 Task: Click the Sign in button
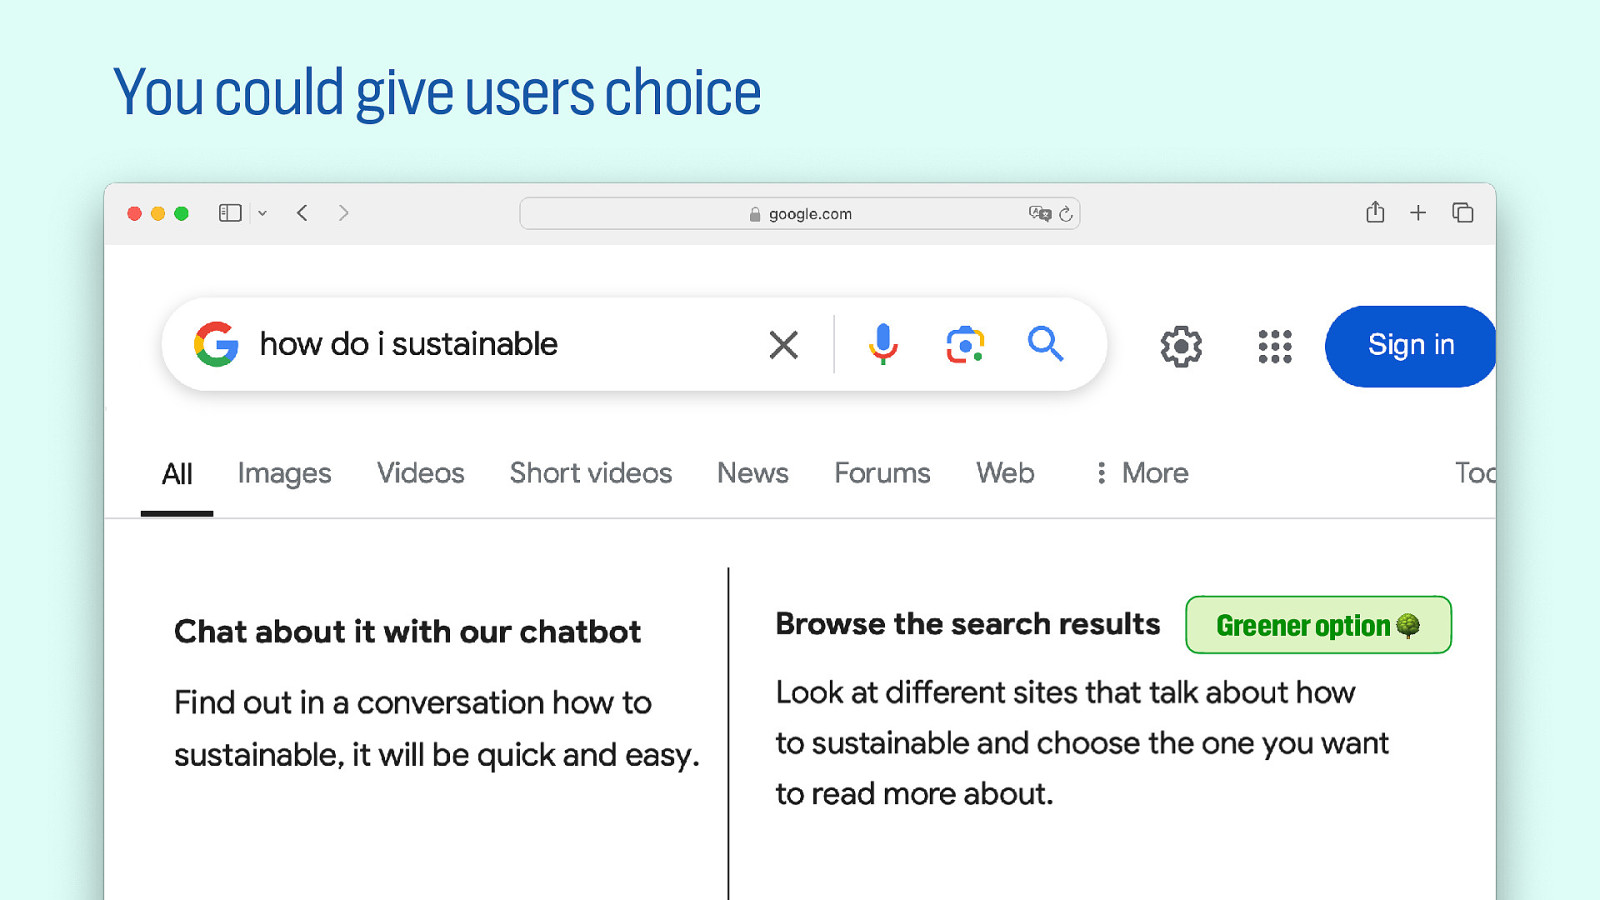(1410, 346)
